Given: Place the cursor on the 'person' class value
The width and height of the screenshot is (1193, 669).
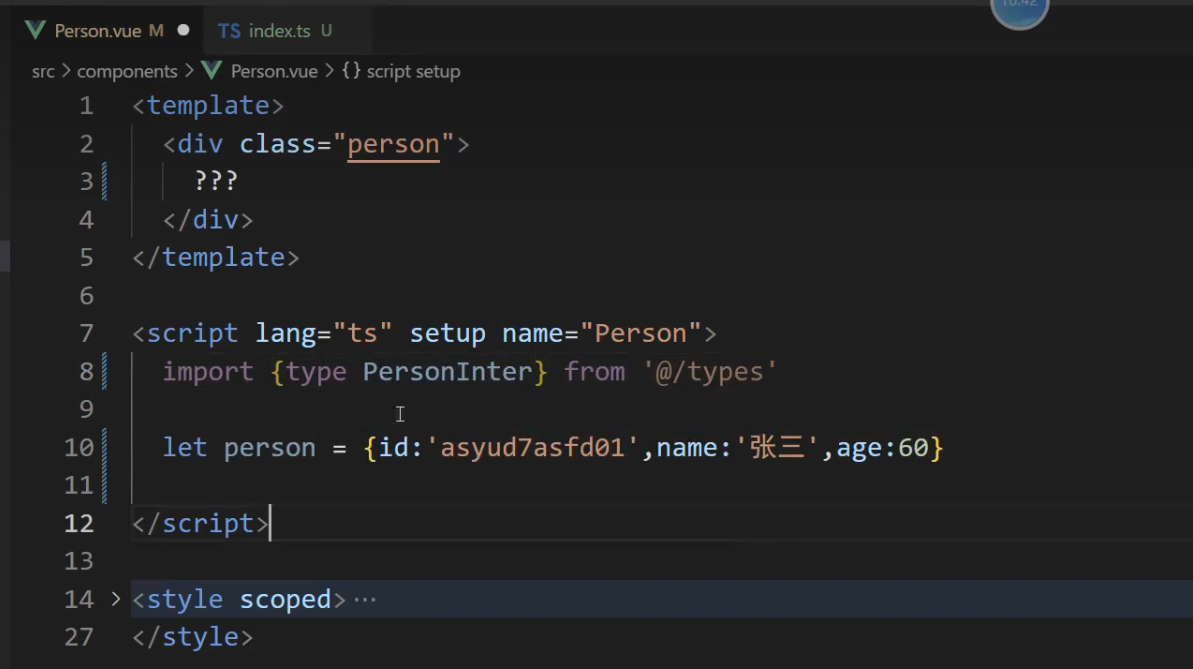Looking at the screenshot, I should (x=393, y=144).
